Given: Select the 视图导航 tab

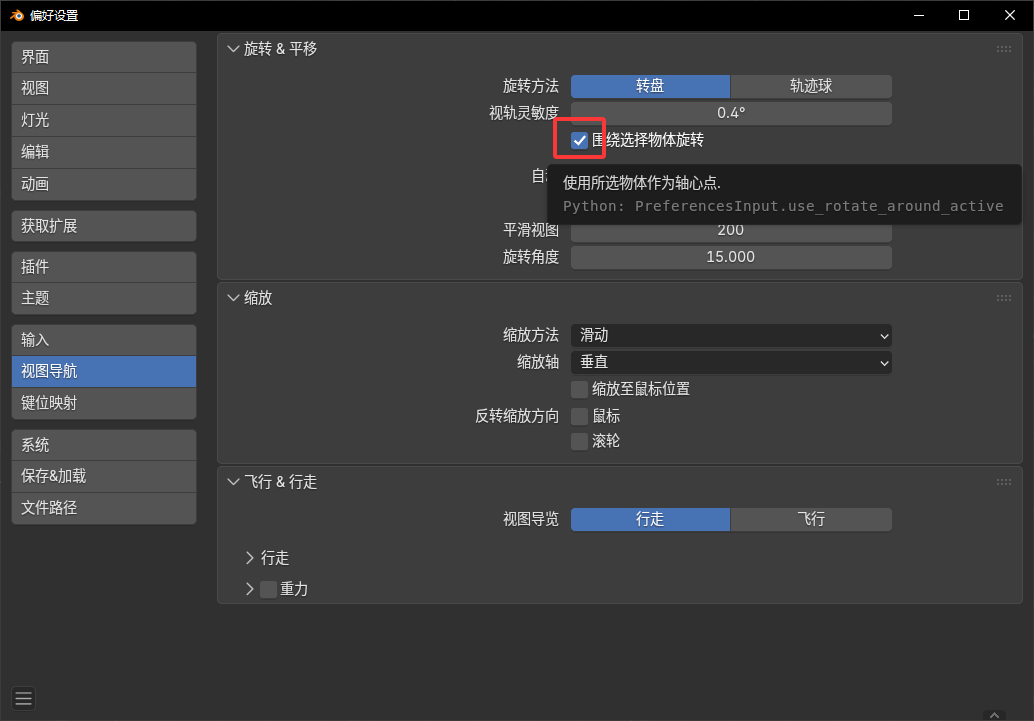Looking at the screenshot, I should [x=104, y=371].
